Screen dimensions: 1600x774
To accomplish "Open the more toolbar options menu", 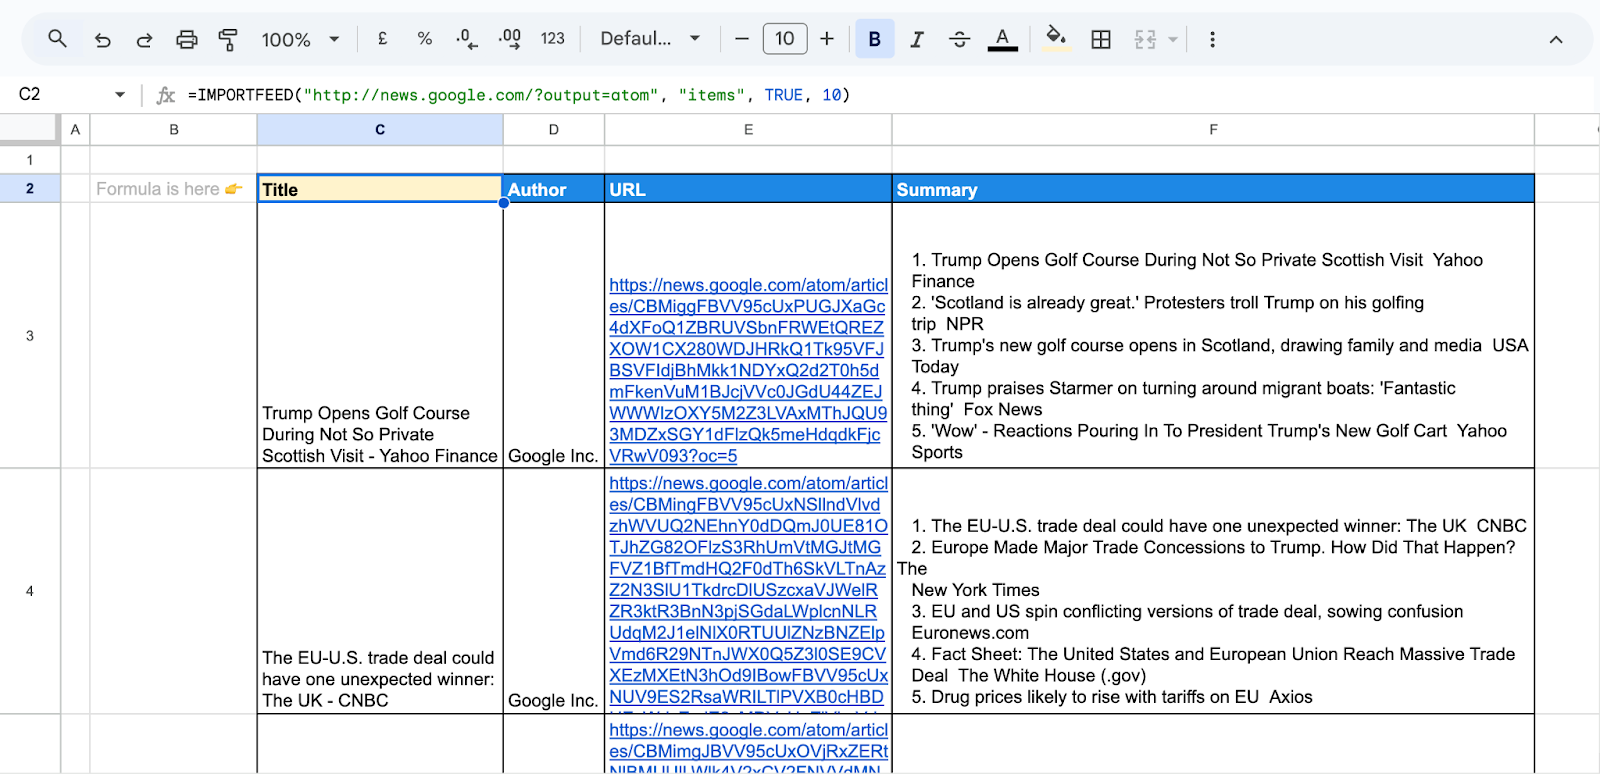I will pos(1212,39).
